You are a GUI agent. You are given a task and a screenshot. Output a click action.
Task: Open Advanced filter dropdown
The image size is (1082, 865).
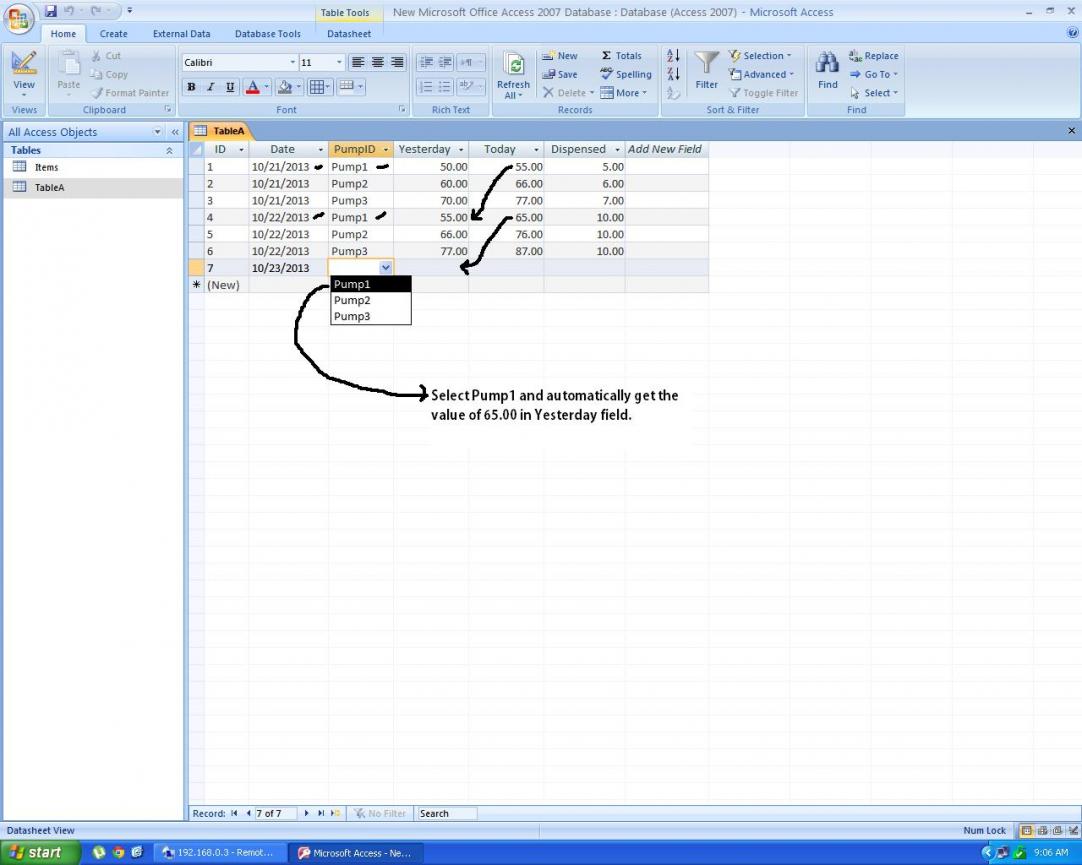pyautogui.click(x=762, y=74)
